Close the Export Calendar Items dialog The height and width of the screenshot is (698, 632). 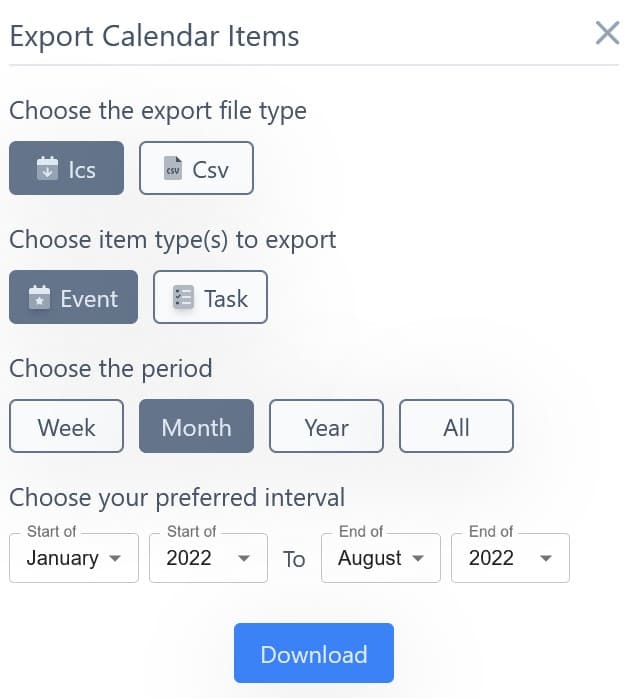click(x=608, y=33)
